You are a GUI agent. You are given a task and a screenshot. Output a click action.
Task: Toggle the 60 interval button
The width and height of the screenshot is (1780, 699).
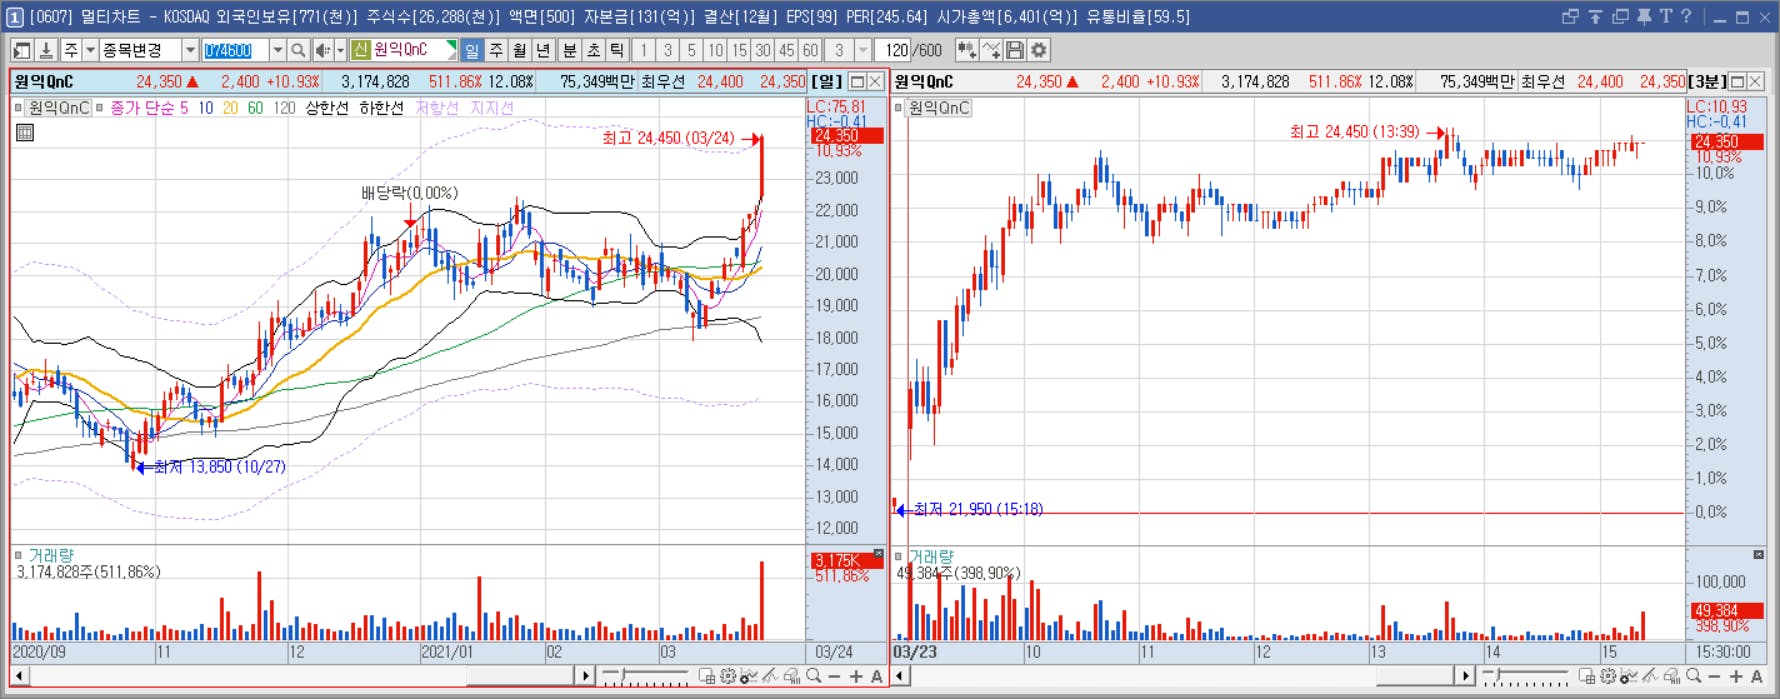(x=811, y=50)
